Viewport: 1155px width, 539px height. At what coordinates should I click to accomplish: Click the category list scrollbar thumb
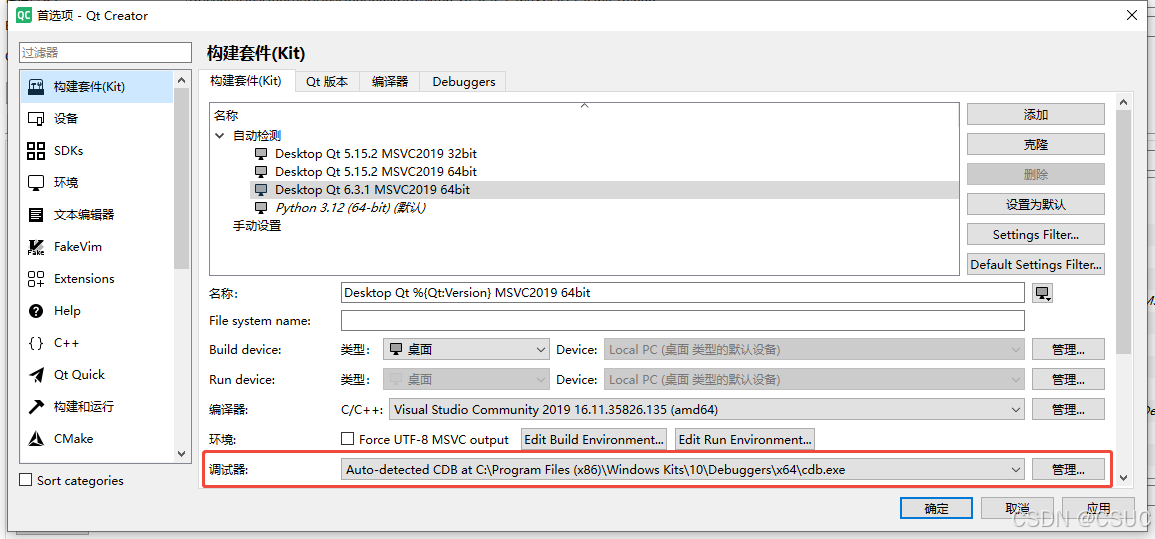182,177
